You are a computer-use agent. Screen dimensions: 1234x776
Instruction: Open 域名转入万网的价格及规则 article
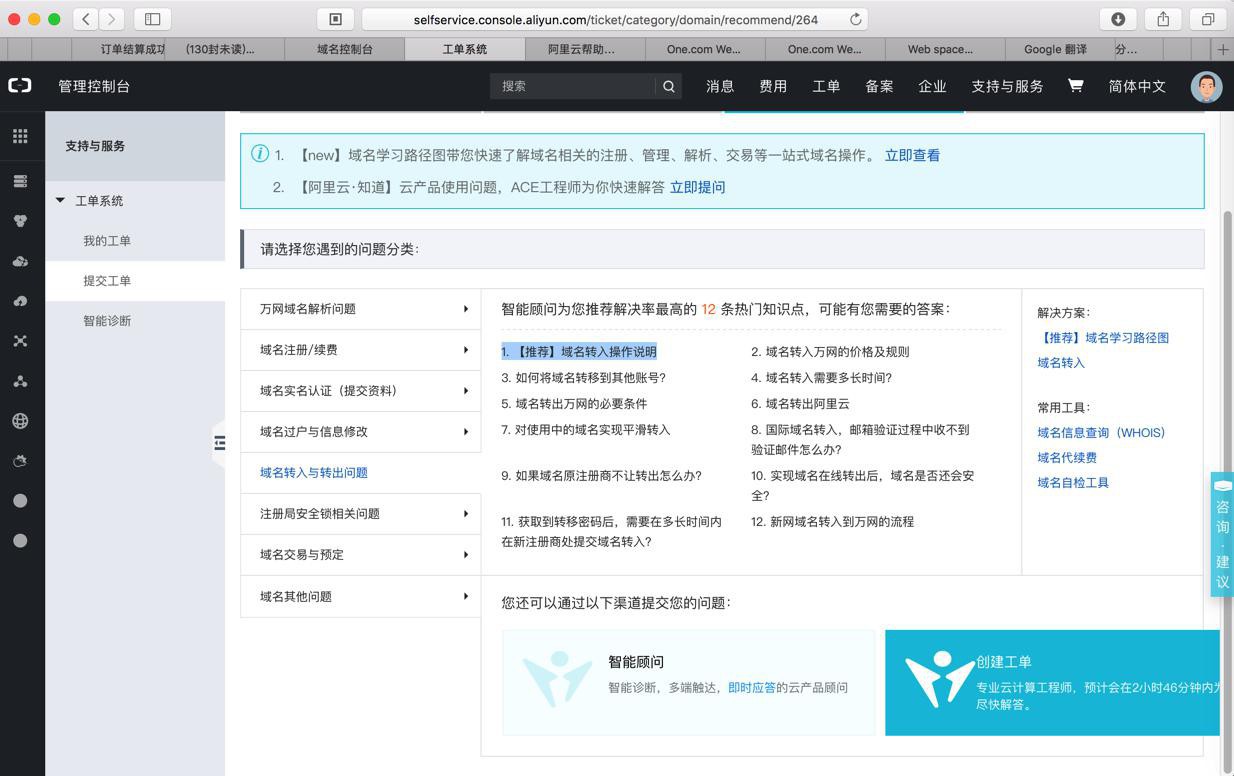click(830, 352)
